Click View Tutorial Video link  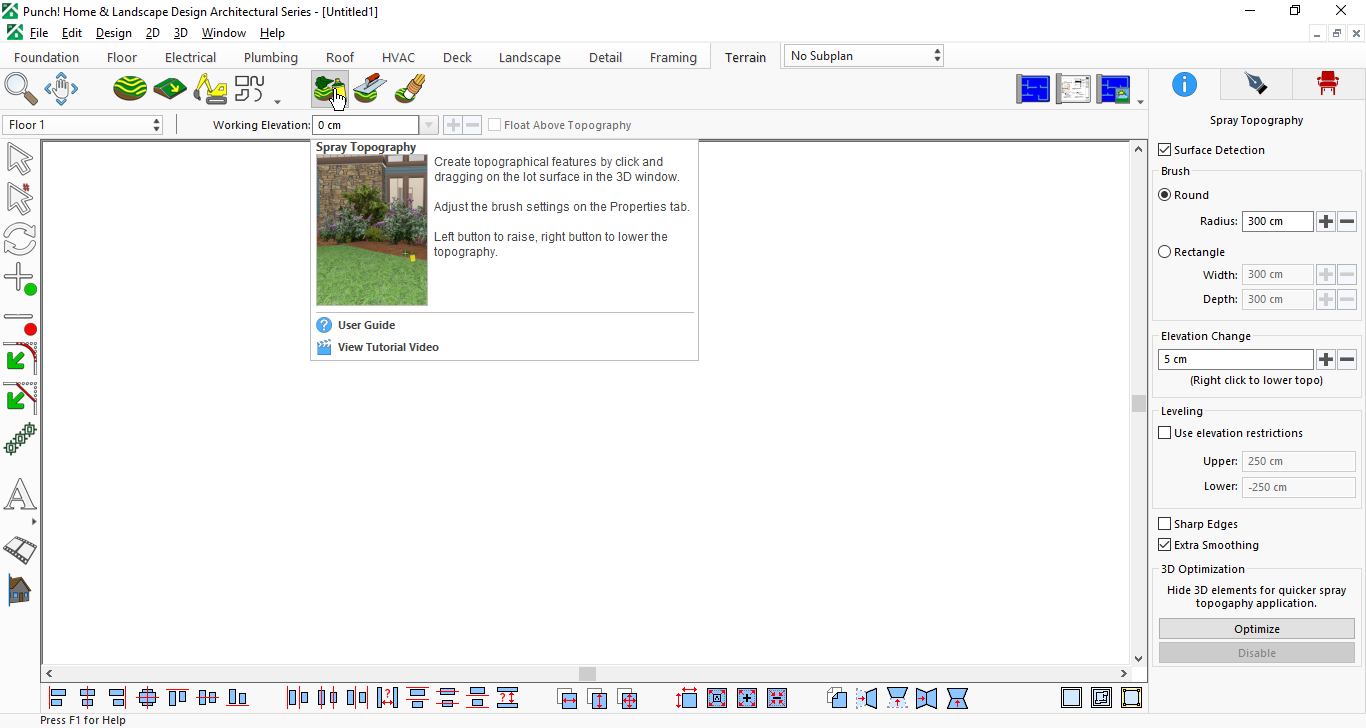point(388,347)
